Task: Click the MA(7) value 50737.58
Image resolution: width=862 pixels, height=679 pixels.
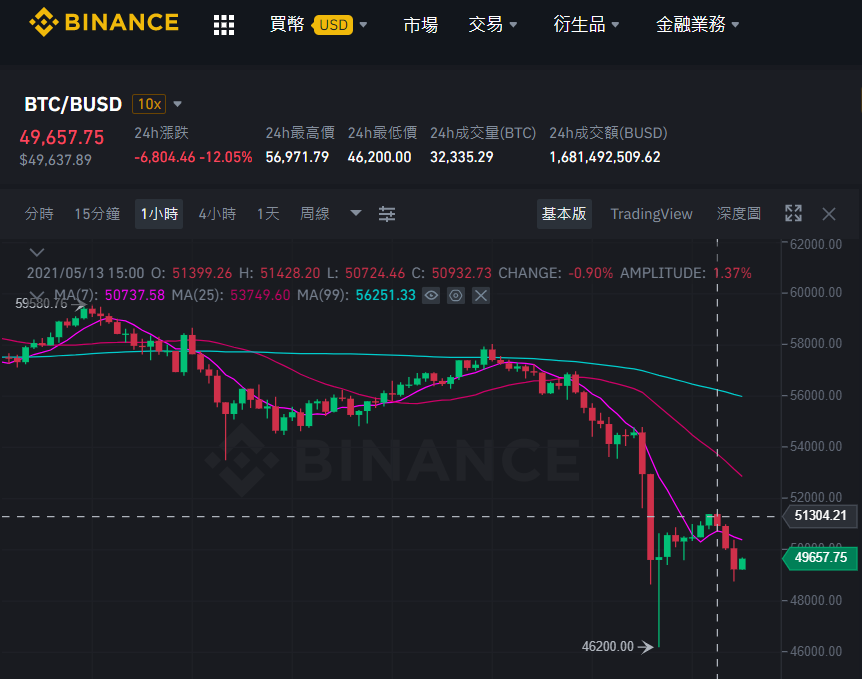Action: 135,295
